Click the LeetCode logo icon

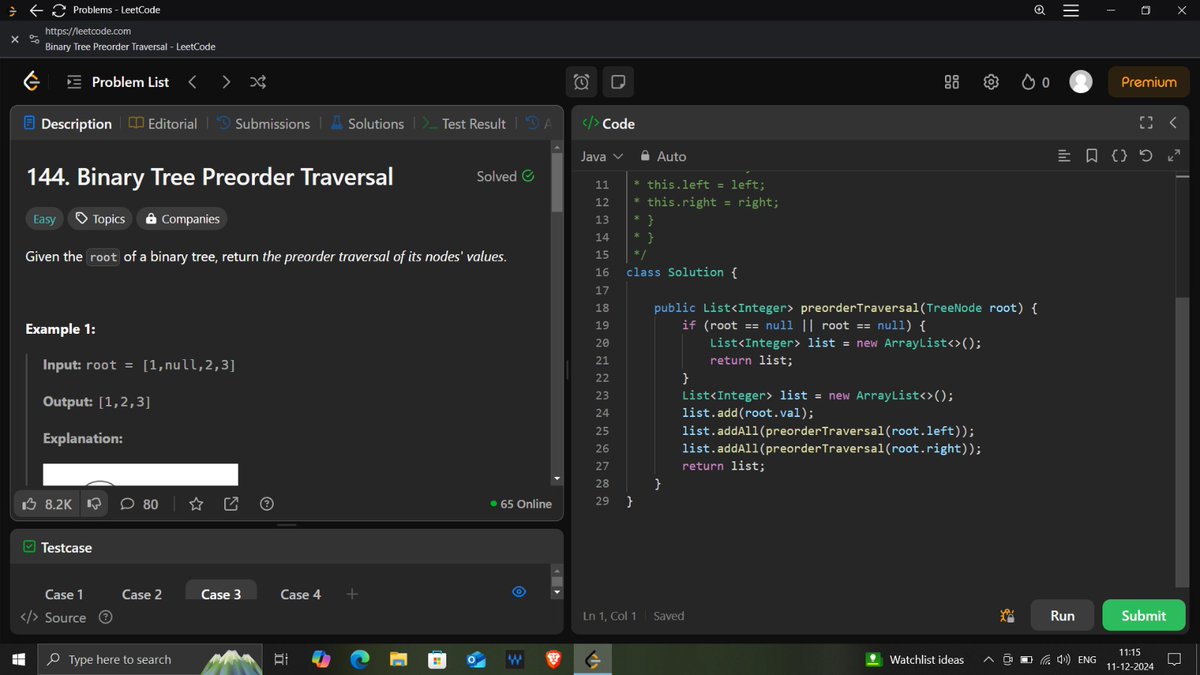[32, 82]
